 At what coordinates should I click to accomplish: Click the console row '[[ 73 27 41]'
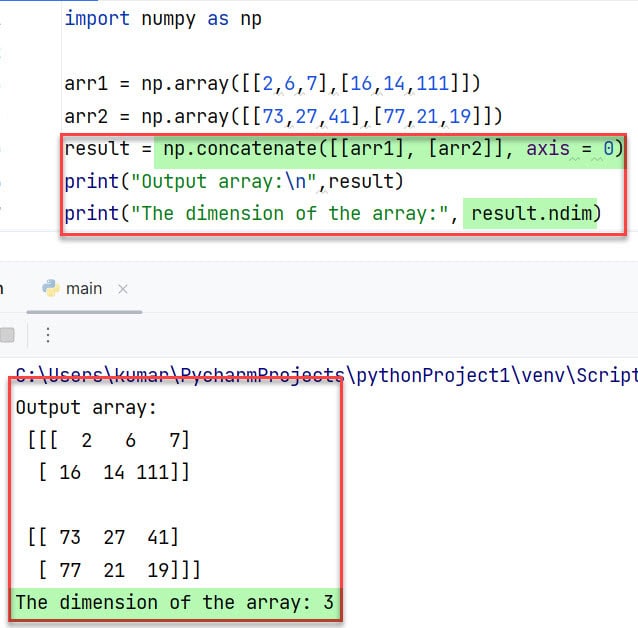pyautogui.click(x=103, y=537)
